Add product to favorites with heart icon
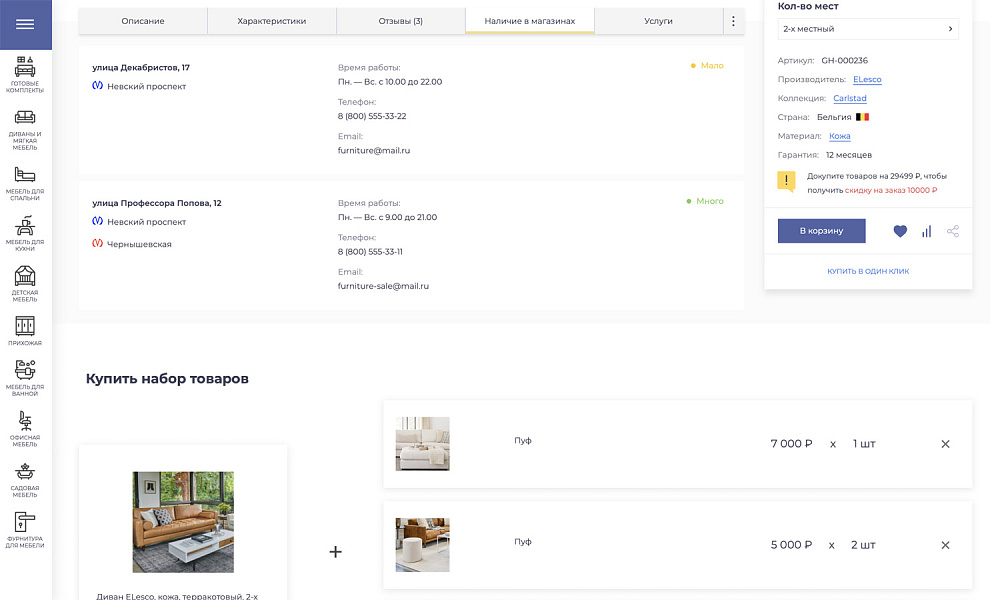 [x=900, y=231]
